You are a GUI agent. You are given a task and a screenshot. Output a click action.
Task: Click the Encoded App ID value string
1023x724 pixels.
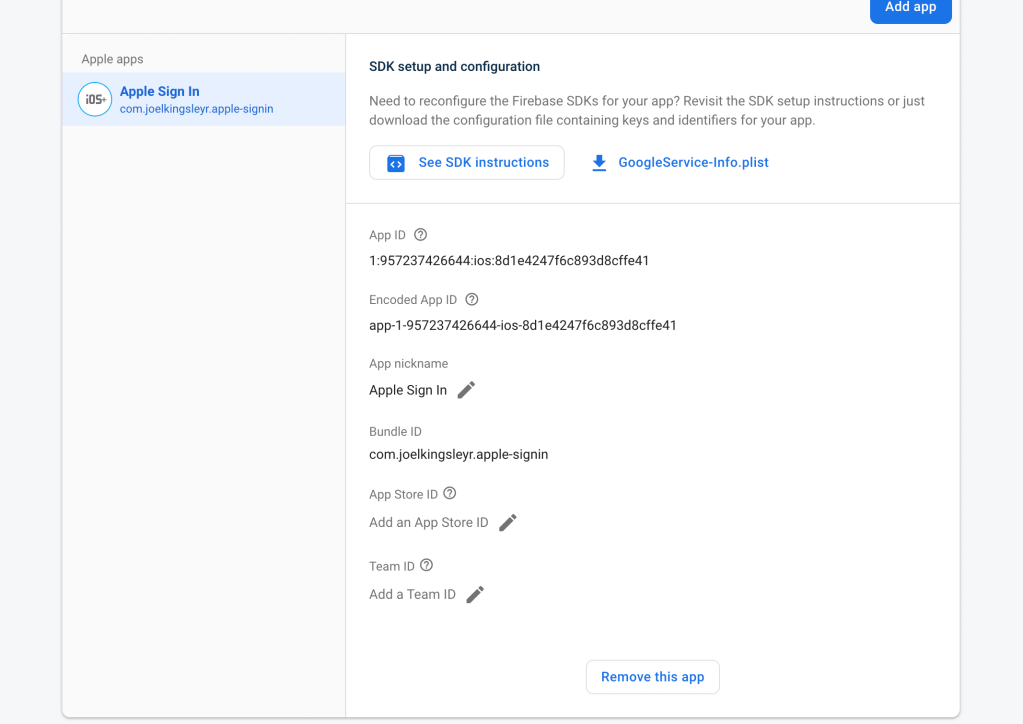522,325
